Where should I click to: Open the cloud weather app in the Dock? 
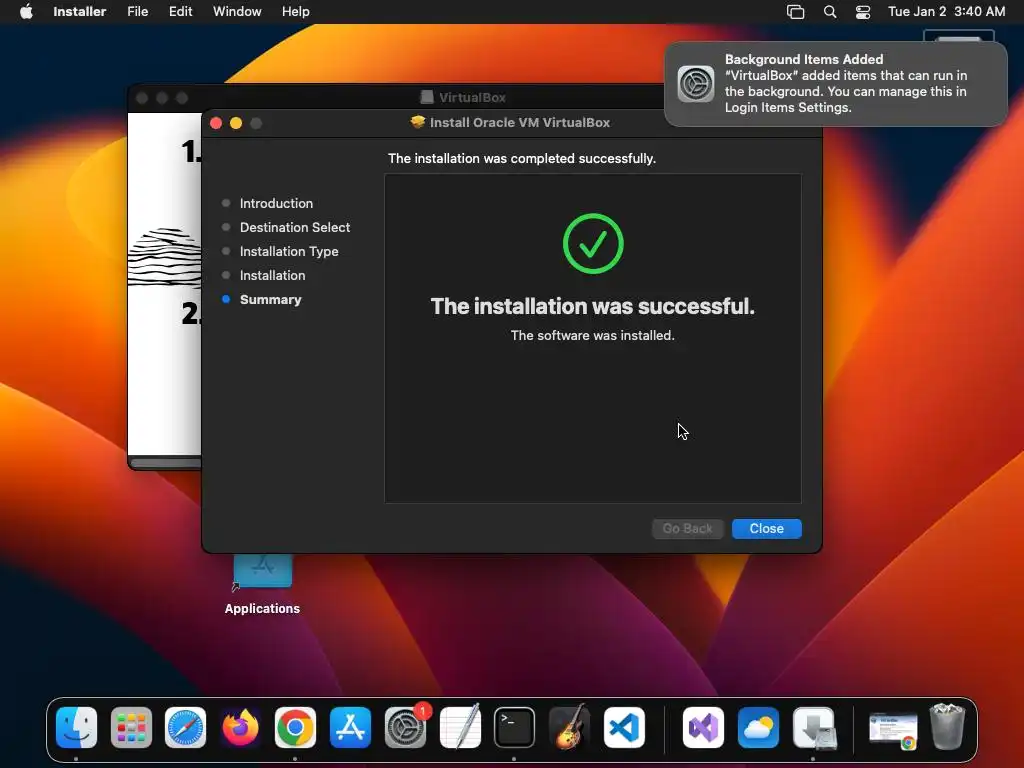[x=758, y=728]
